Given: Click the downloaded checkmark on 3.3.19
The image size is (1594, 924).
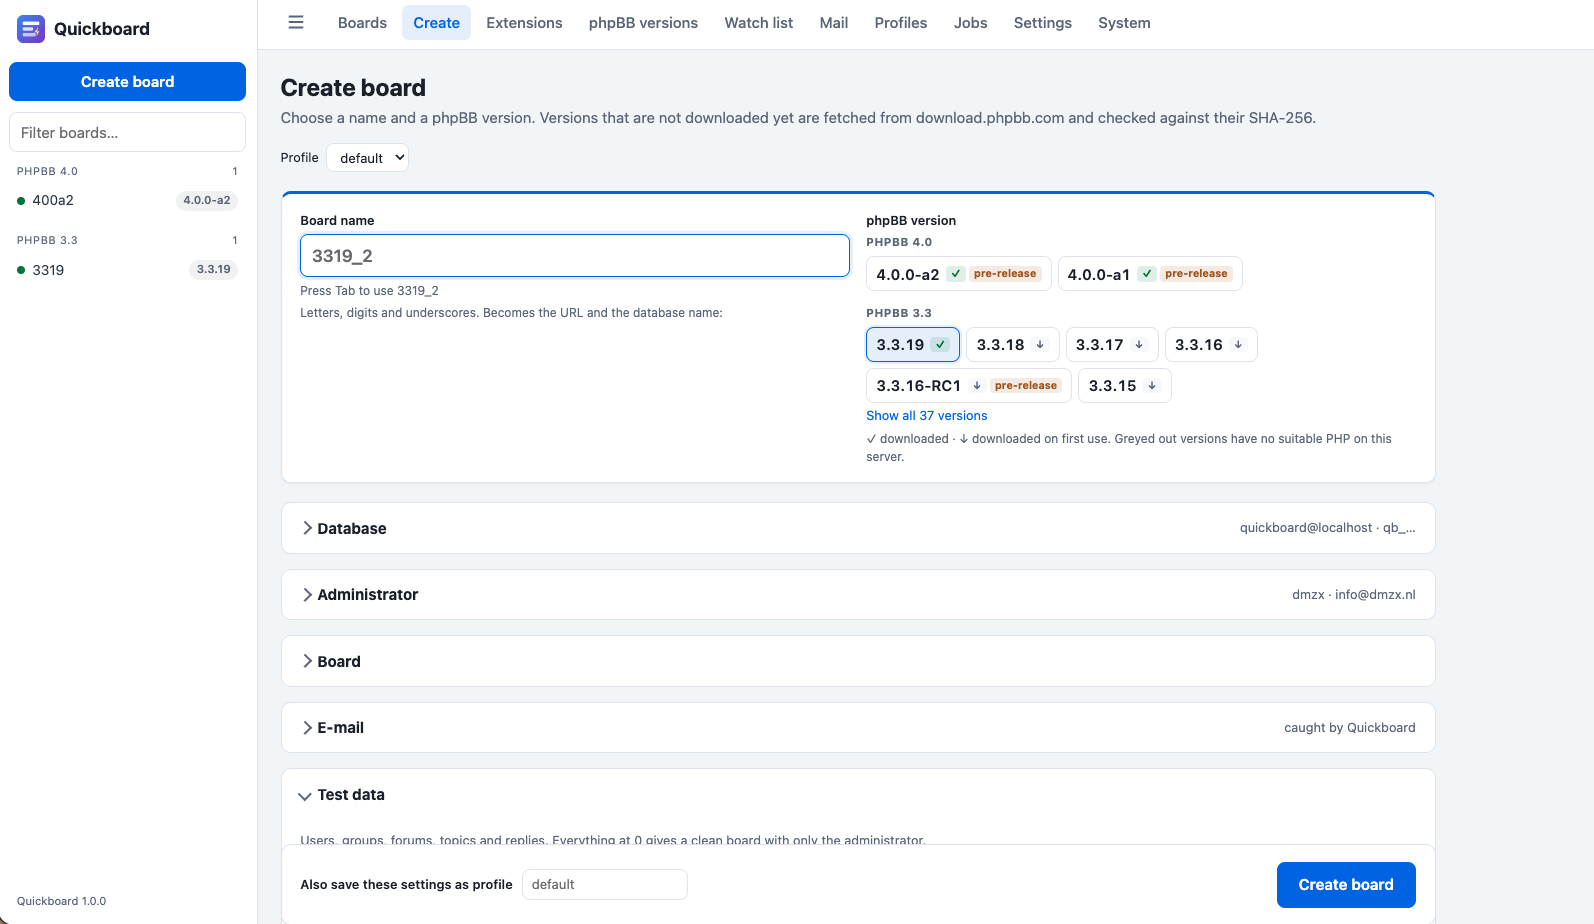Looking at the screenshot, I should pyautogui.click(x=940, y=345).
